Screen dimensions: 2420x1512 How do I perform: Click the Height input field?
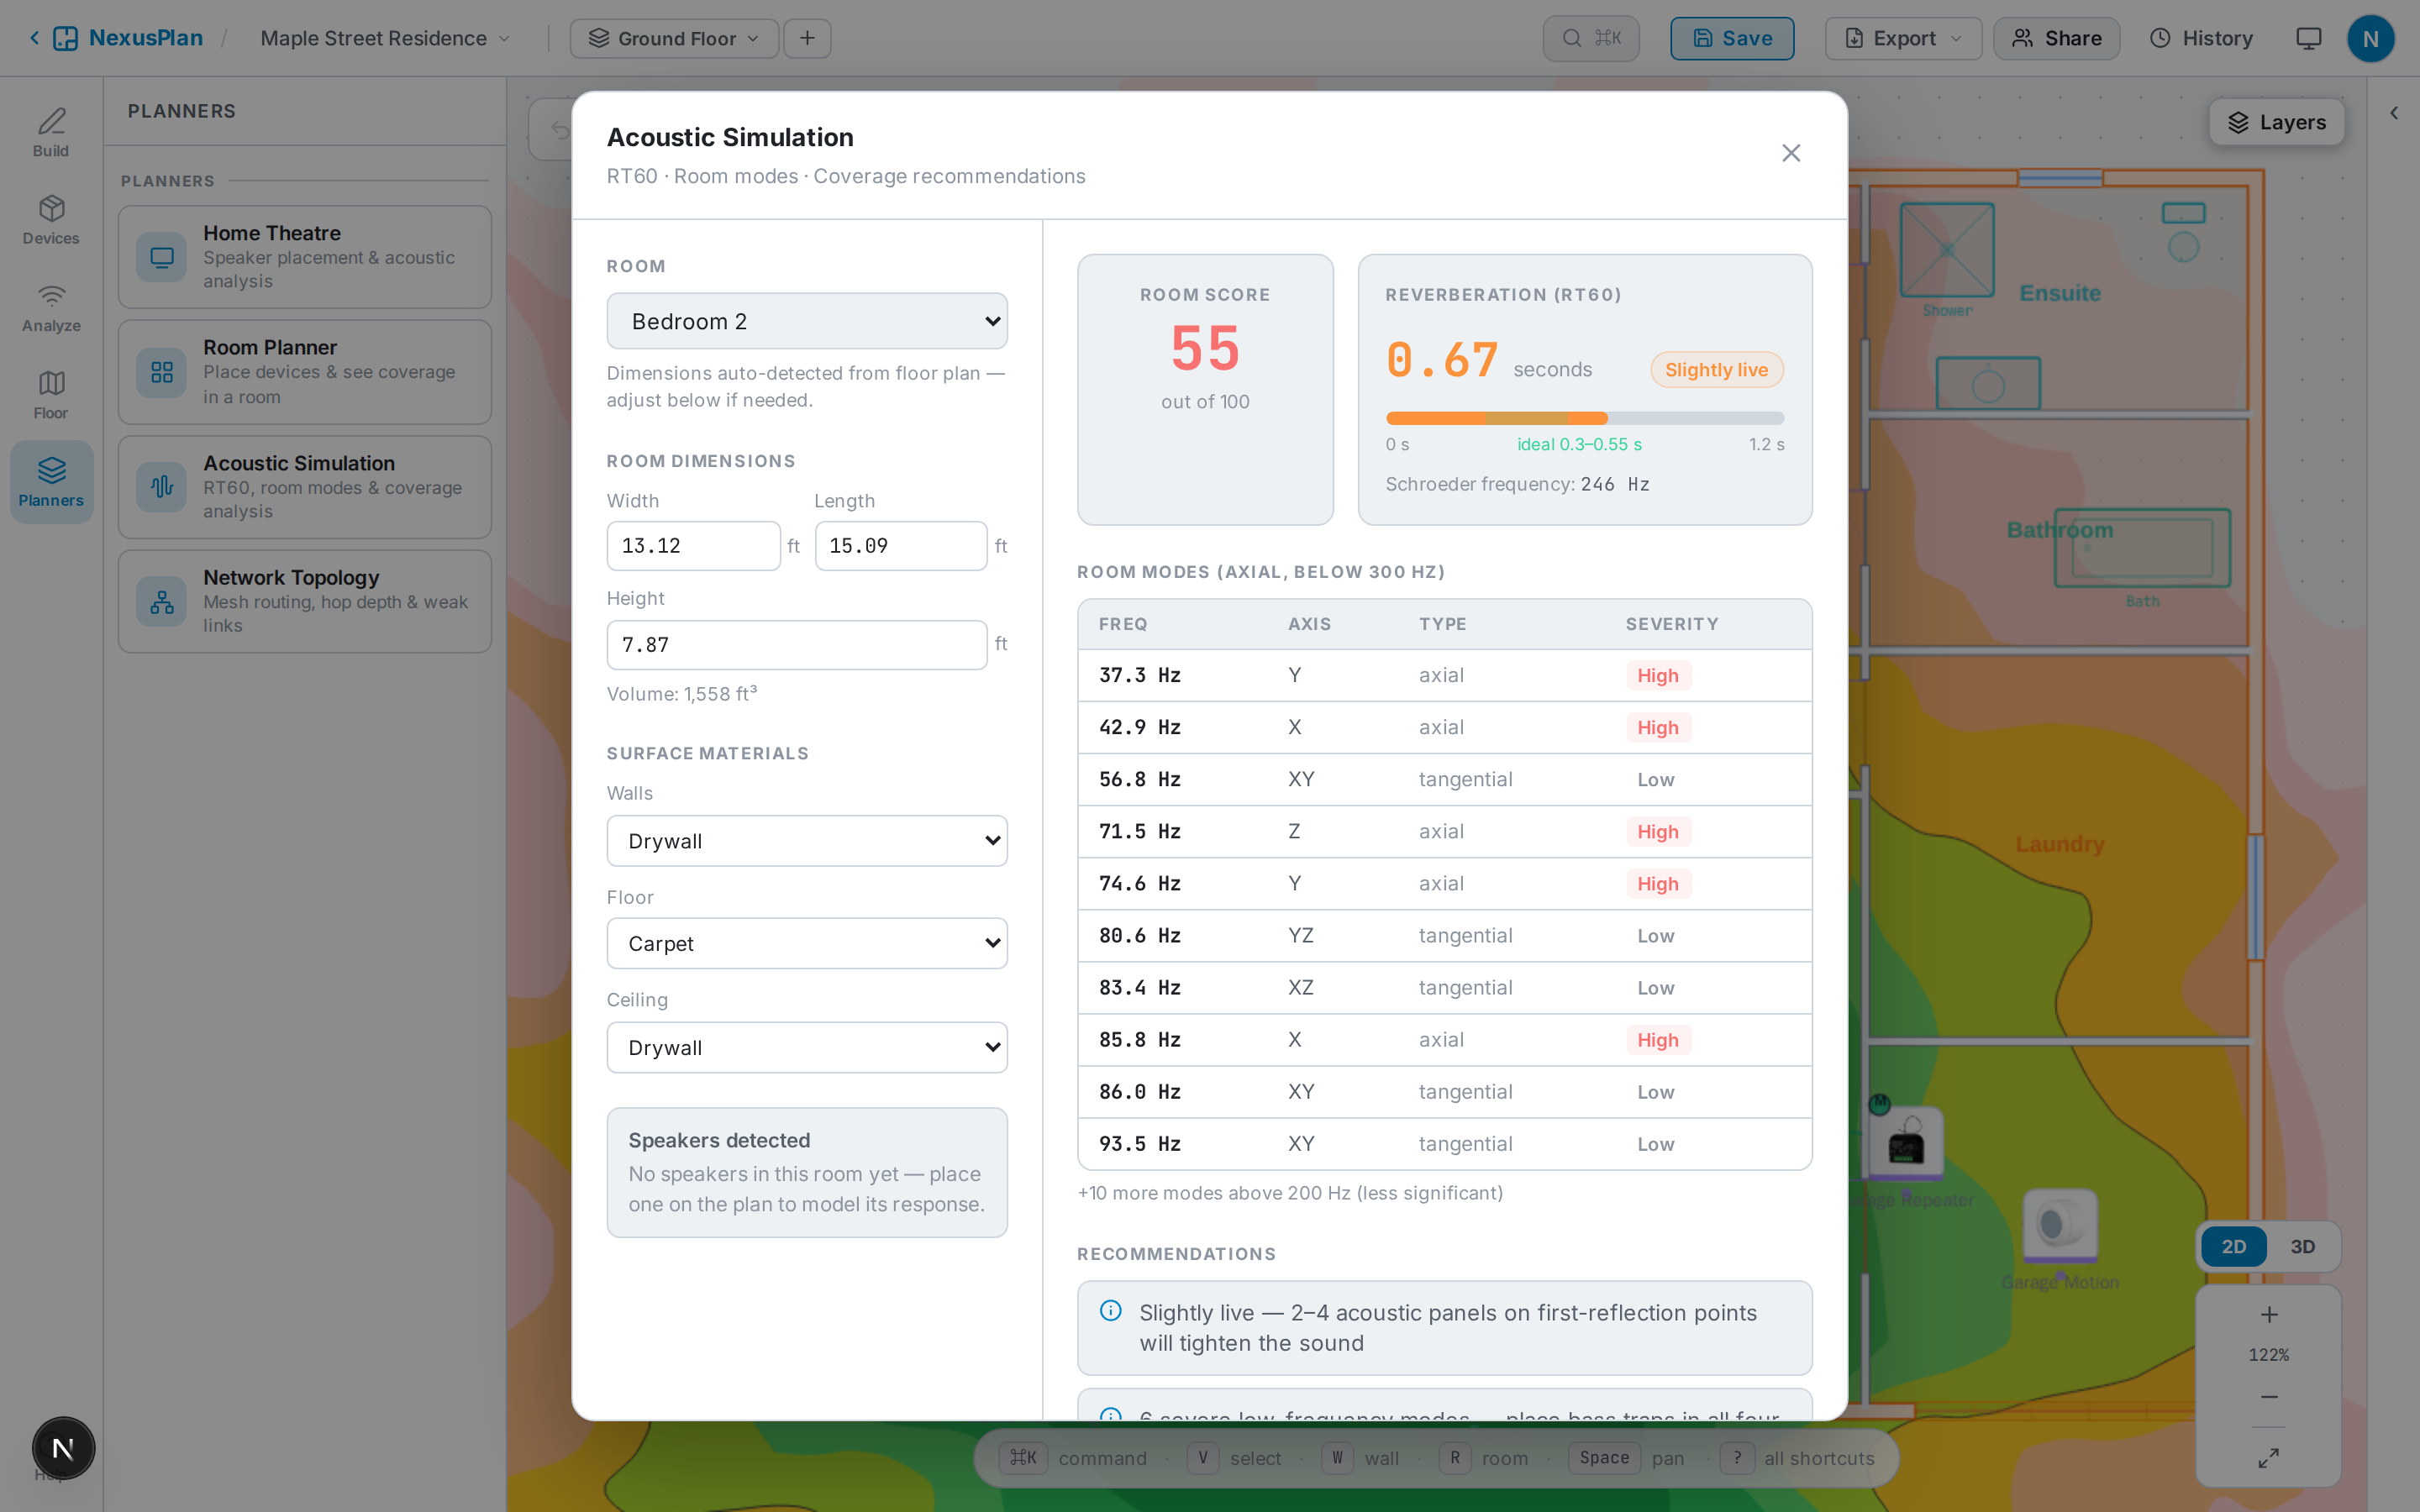797,645
